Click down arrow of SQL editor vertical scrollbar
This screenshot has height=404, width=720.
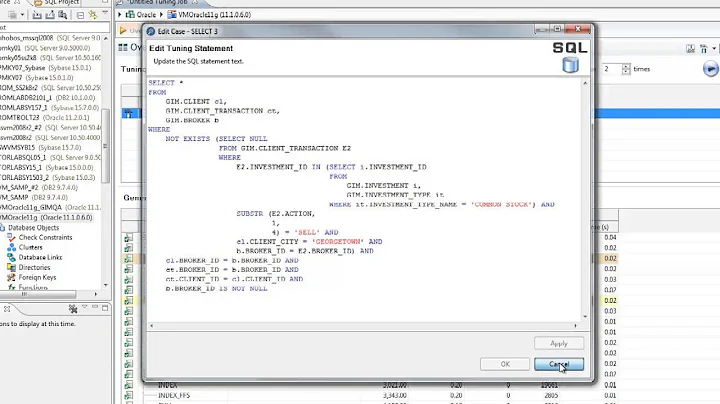(x=585, y=316)
